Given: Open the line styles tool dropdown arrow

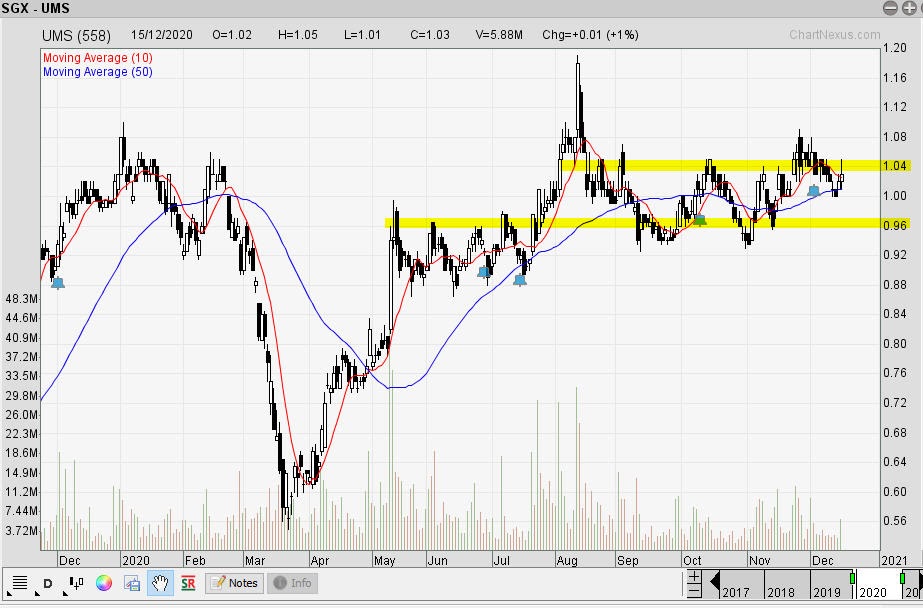Looking at the screenshot, I should point(8,594).
